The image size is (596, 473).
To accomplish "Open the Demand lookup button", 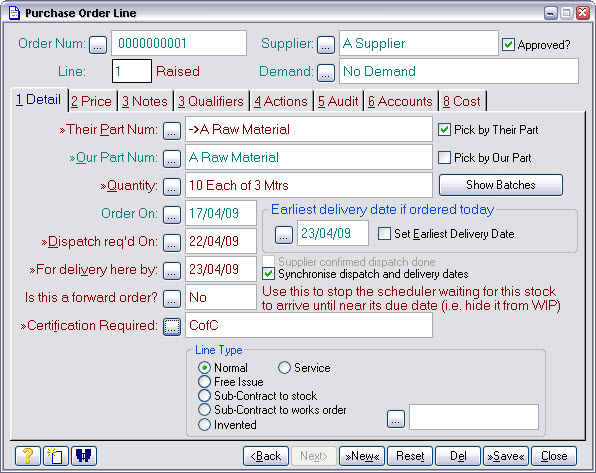I will click(326, 73).
